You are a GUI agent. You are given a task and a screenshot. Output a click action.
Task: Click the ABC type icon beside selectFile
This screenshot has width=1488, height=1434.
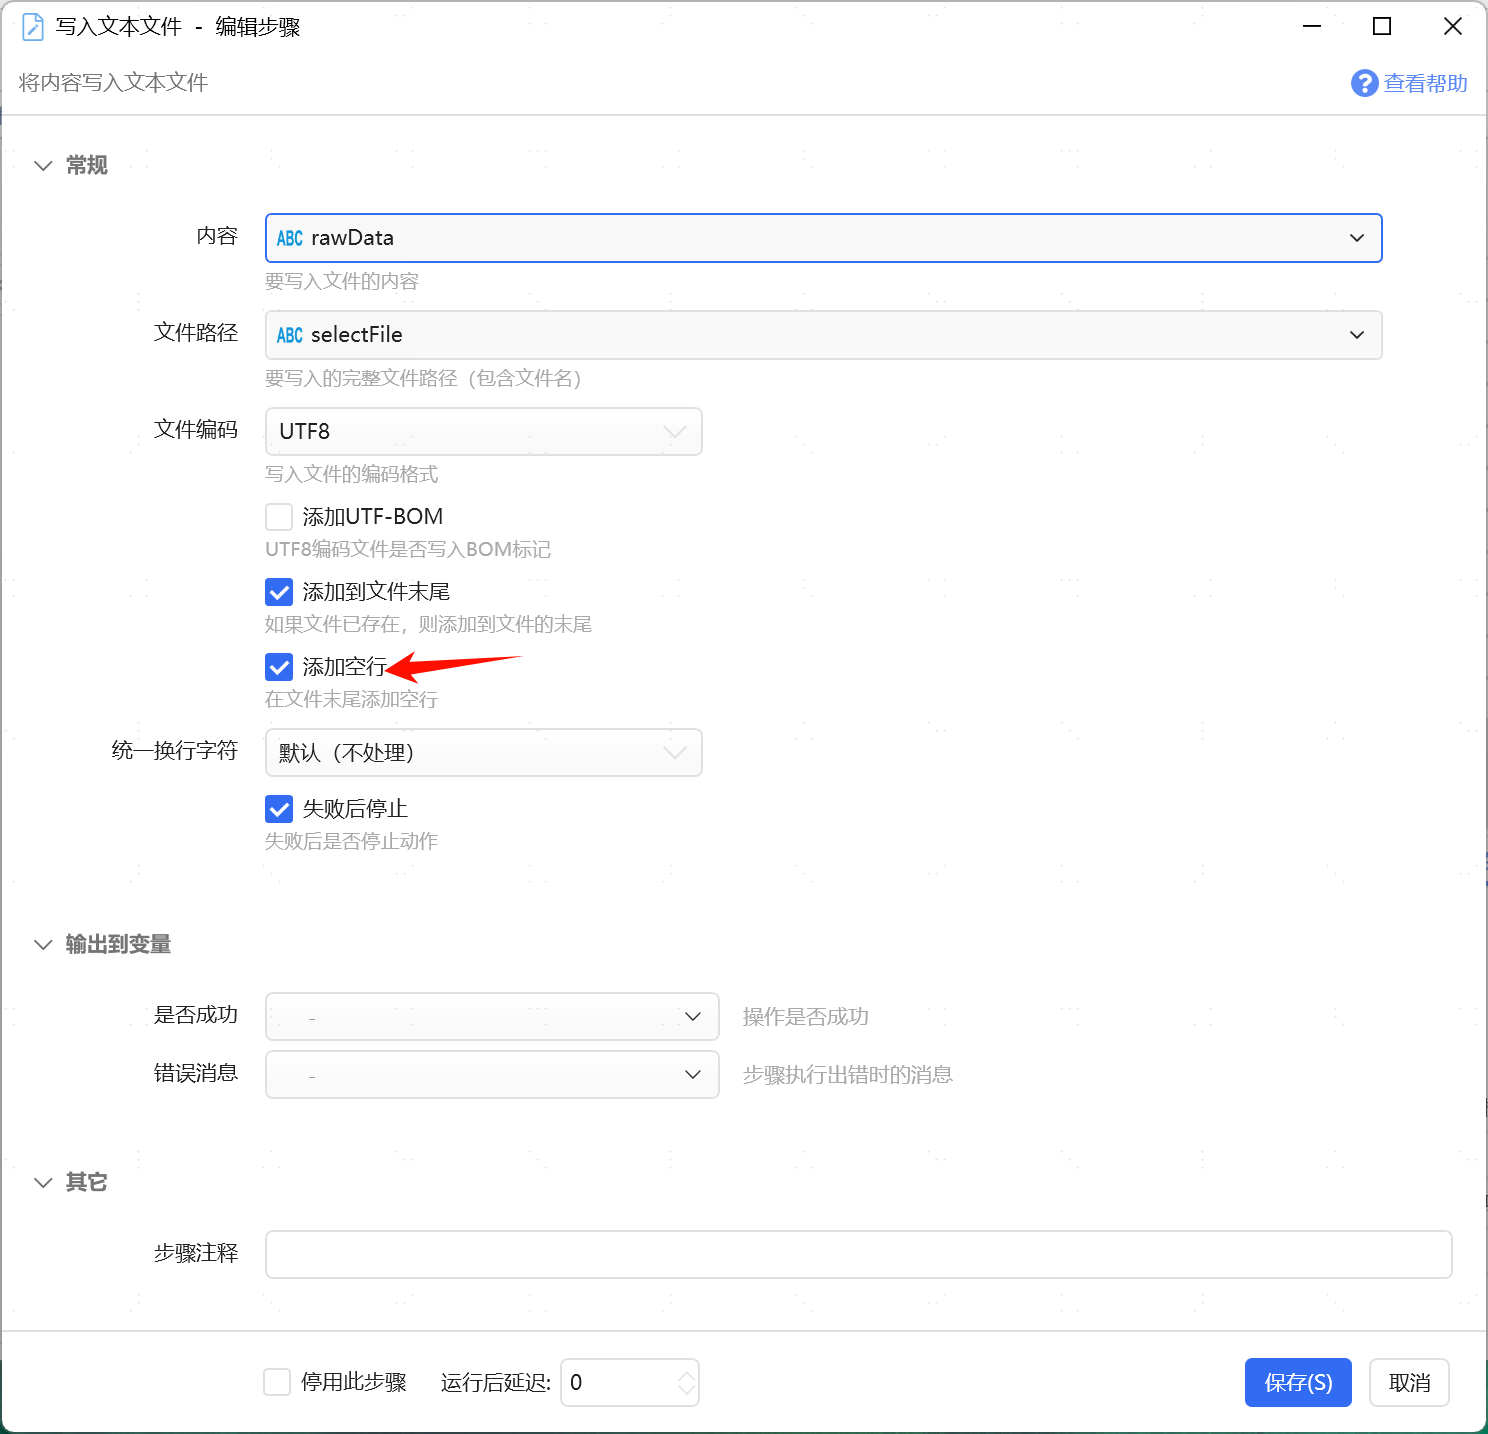point(290,335)
